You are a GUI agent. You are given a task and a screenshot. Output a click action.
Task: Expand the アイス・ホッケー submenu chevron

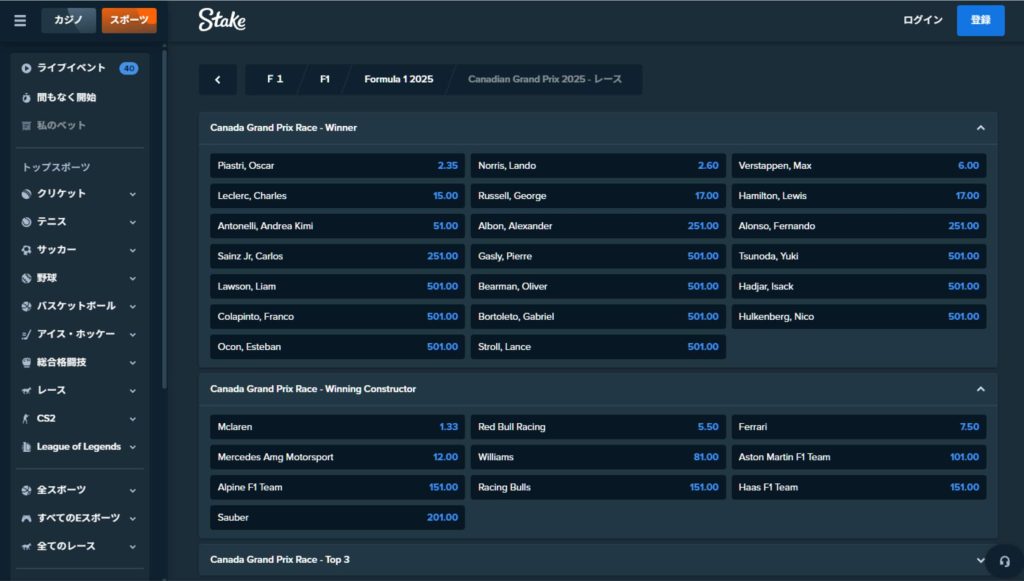click(133, 334)
